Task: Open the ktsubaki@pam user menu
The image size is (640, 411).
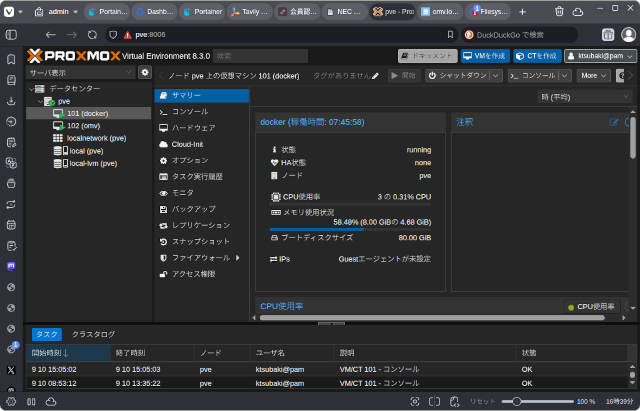Action: 600,56
